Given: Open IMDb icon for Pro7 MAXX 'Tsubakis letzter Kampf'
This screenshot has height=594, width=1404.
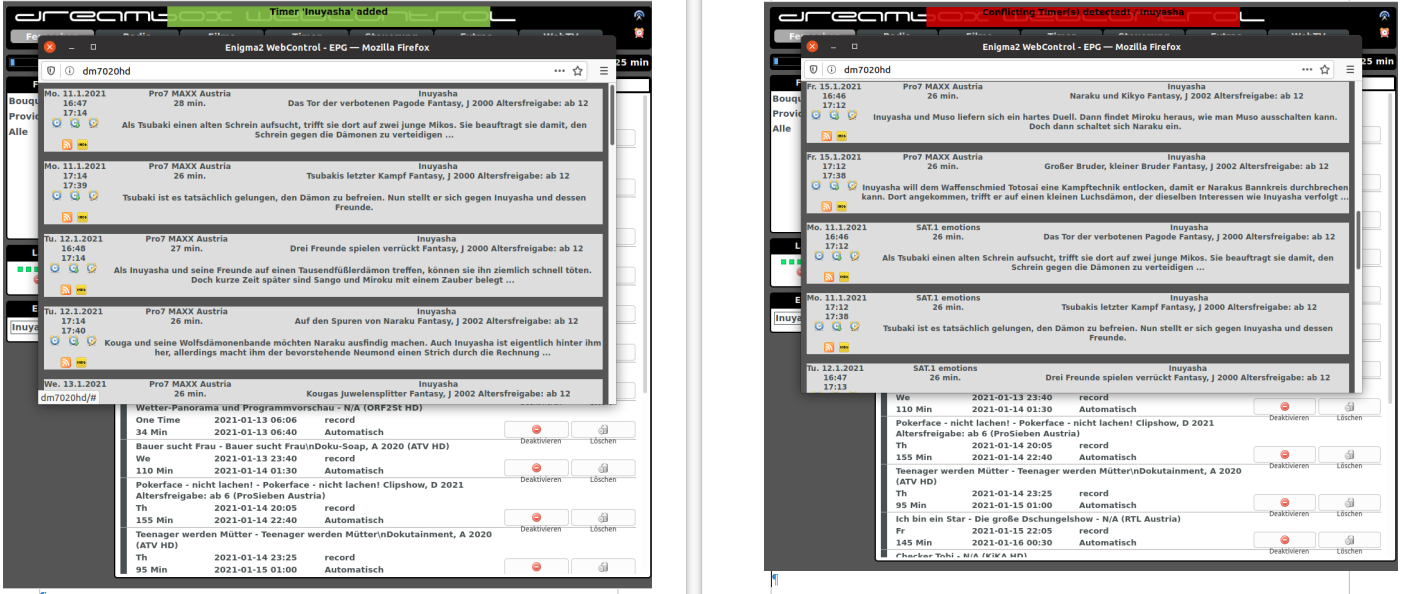Looking at the screenshot, I should 82,217.
